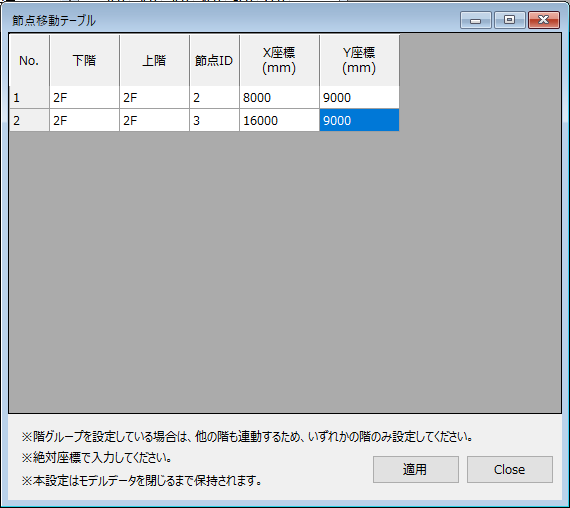
Task: Click the Close button
Action: [510, 469]
